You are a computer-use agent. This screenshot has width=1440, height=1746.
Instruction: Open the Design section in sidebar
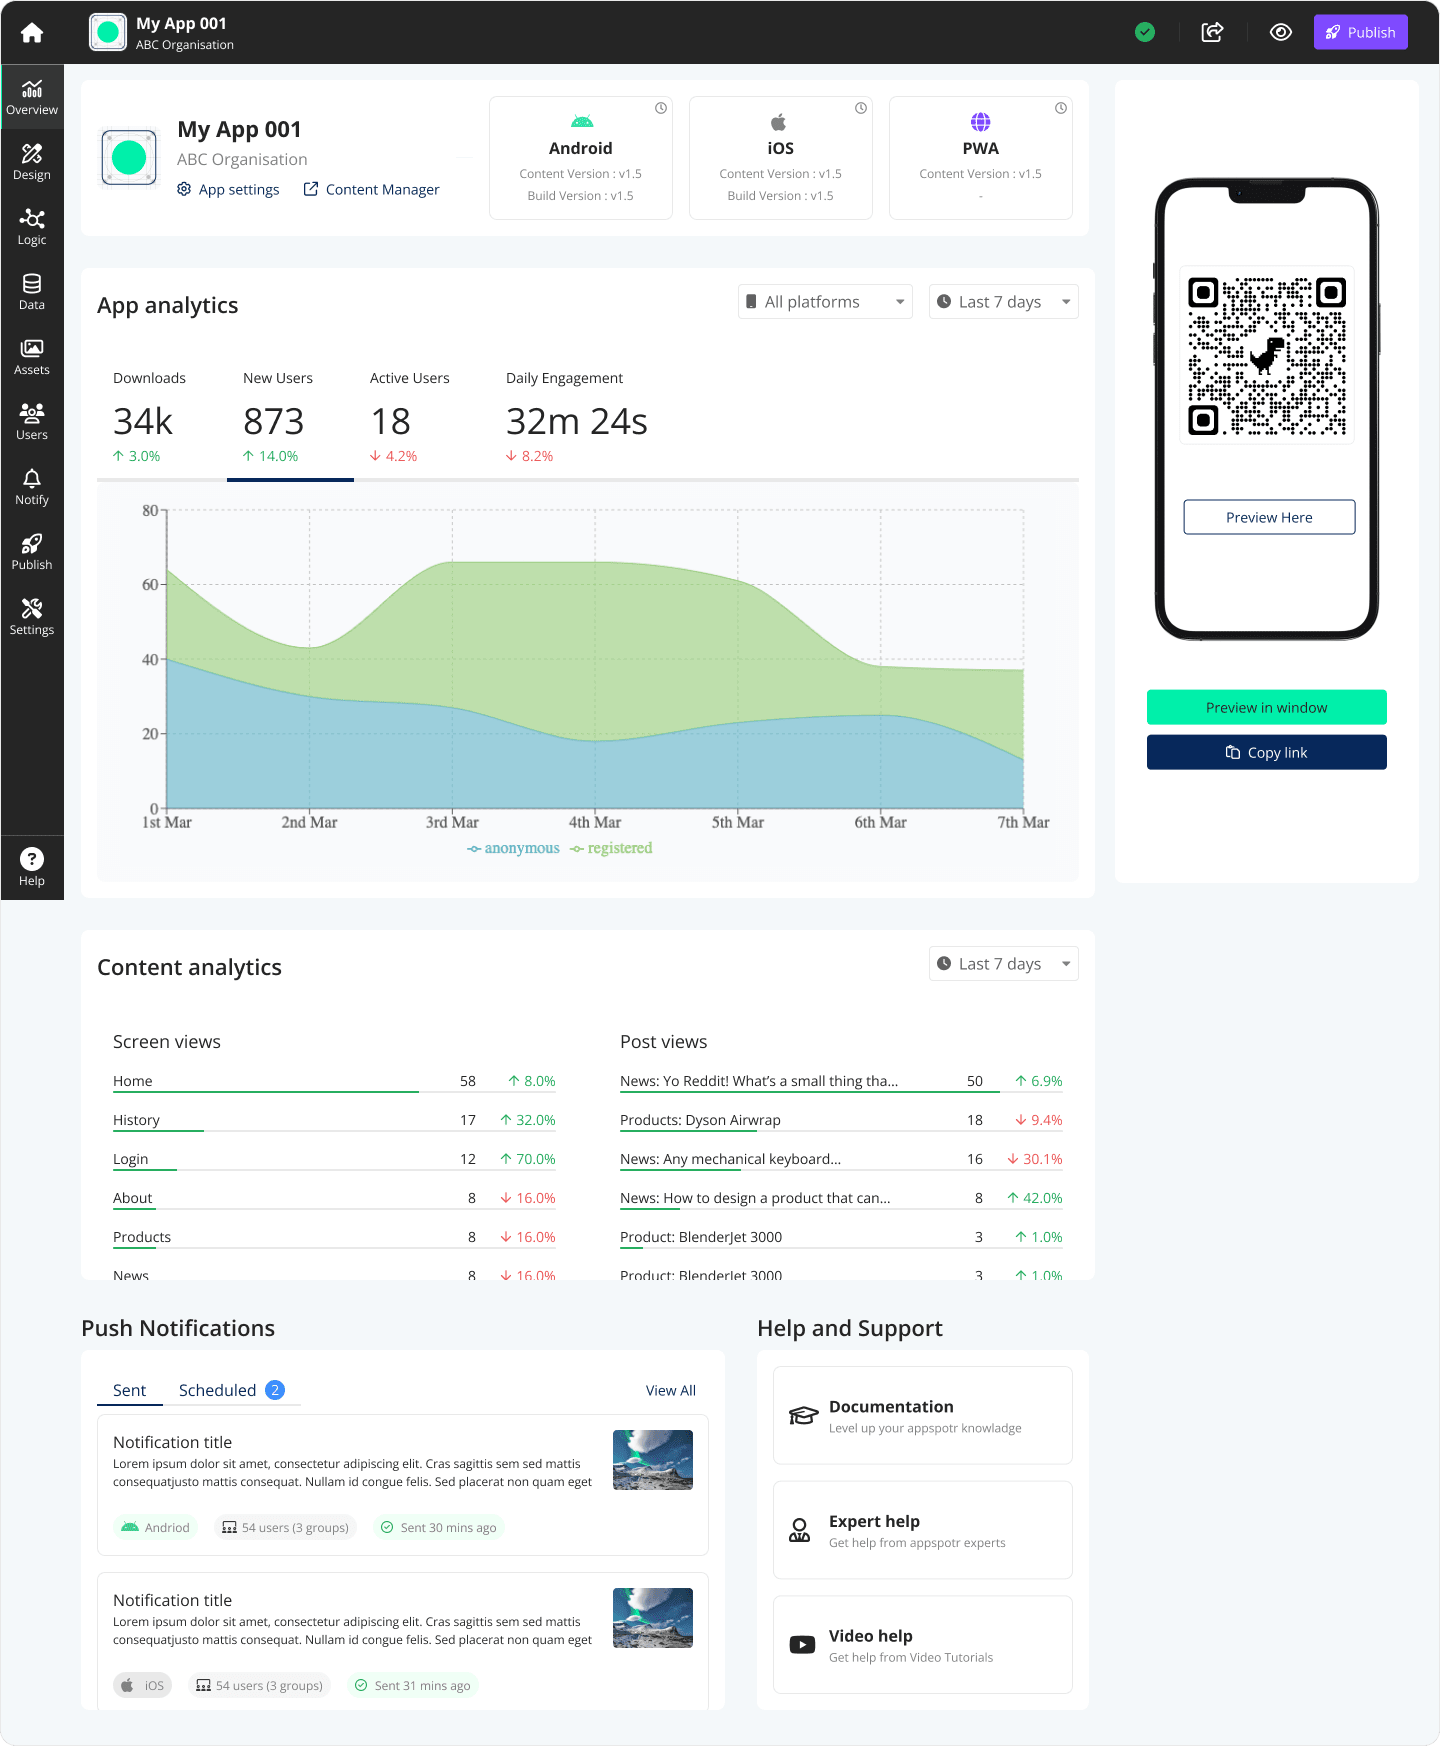coord(32,162)
